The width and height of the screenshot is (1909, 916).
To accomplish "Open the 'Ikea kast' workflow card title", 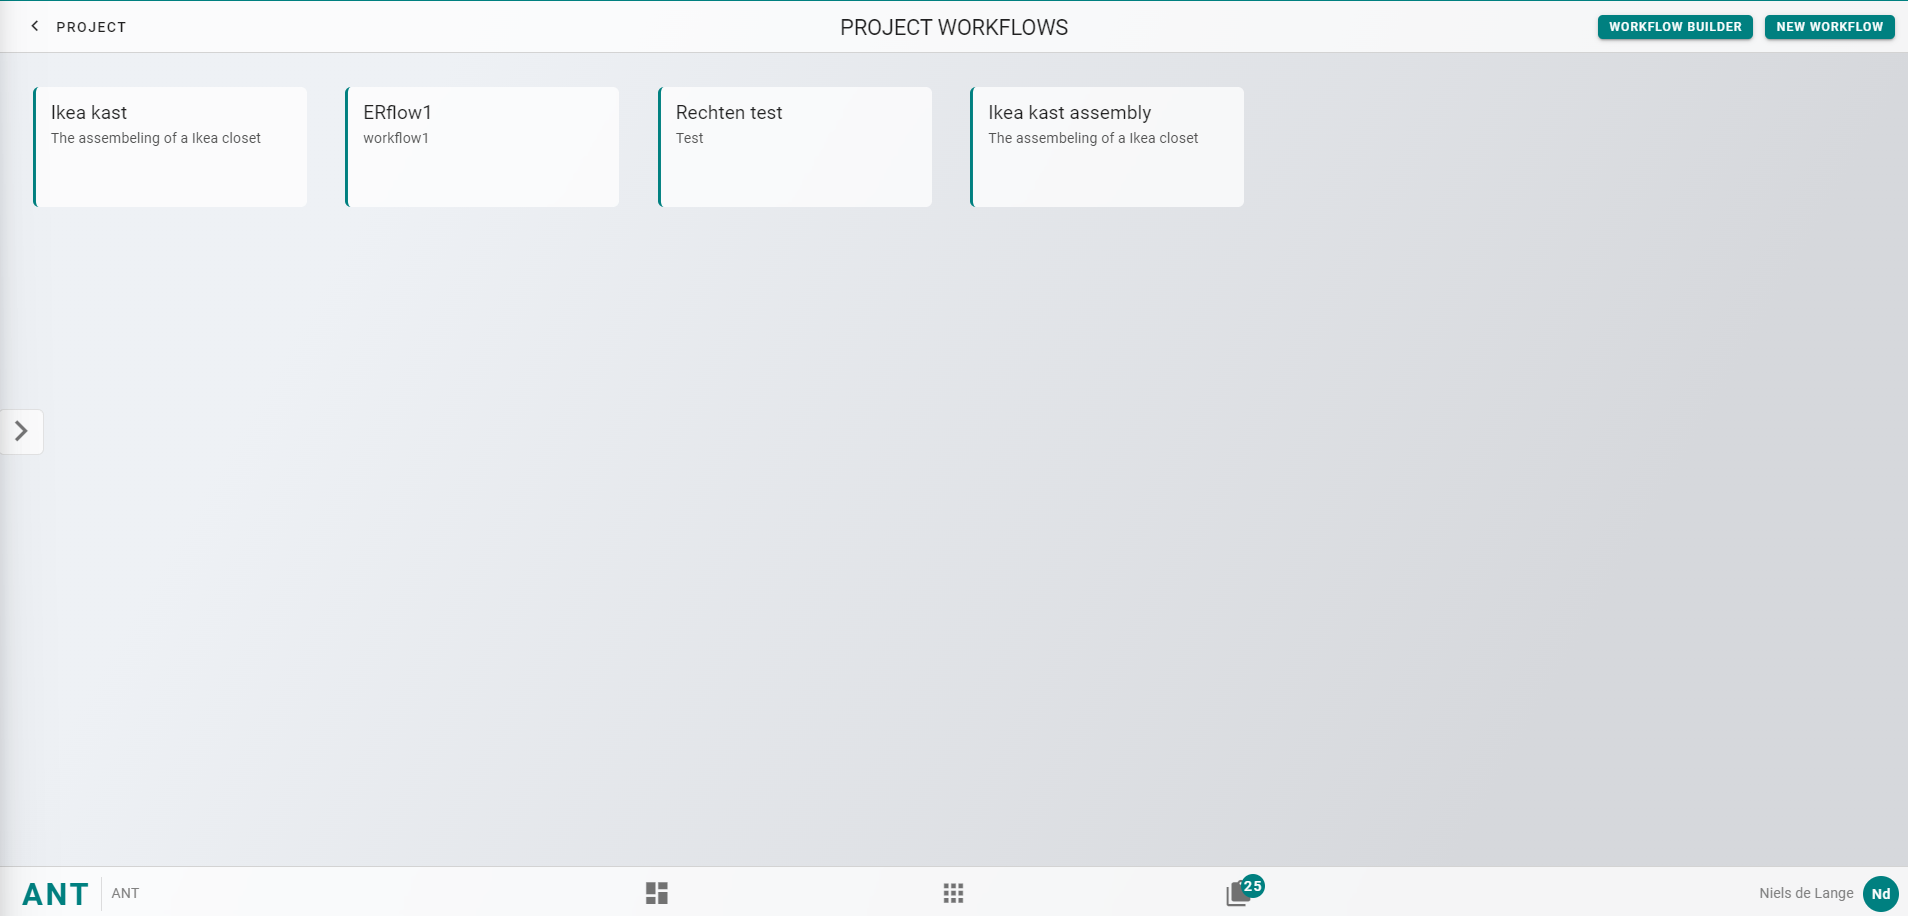I will click(89, 113).
